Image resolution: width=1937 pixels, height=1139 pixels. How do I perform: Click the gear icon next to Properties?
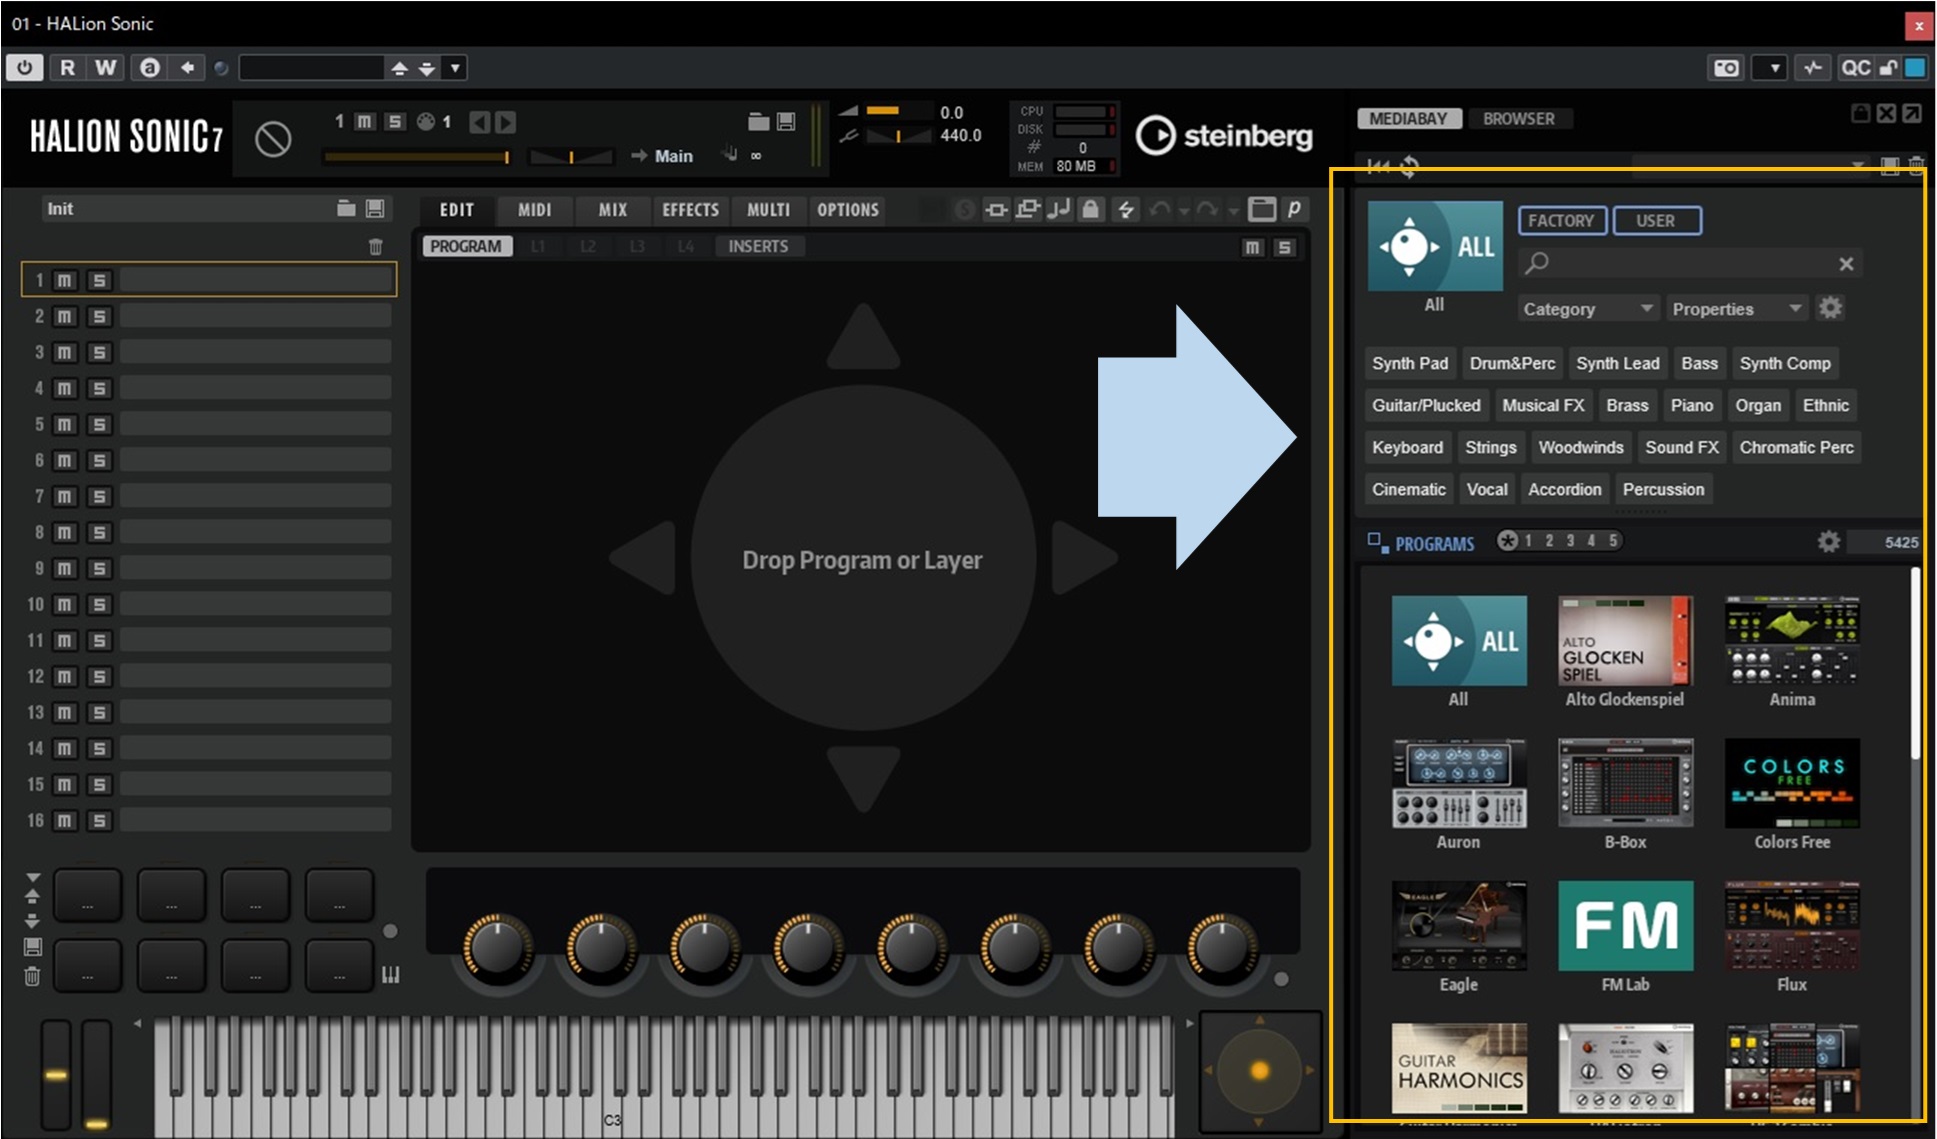coord(1830,308)
